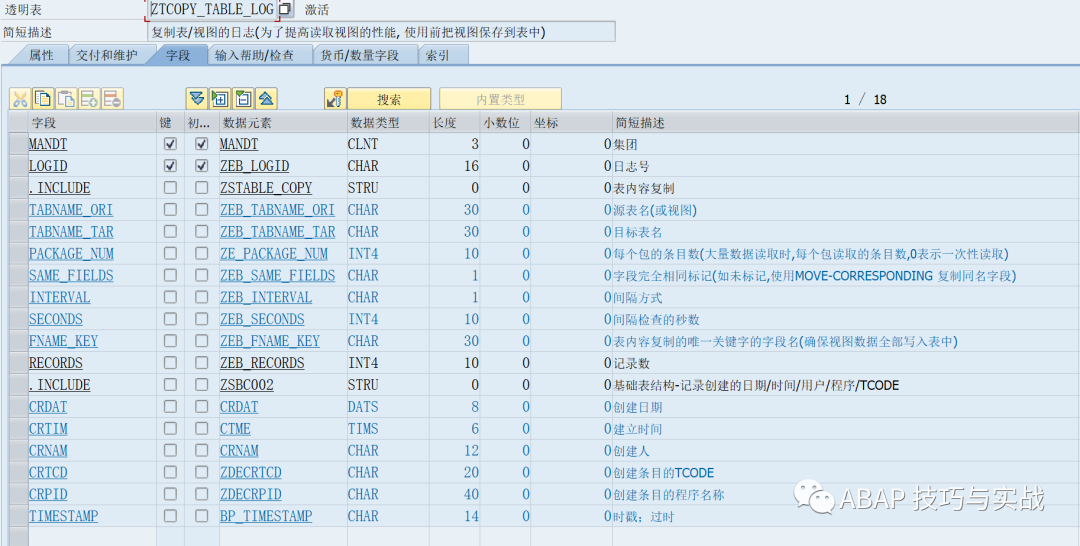Viewport: 1080px width, 546px height.
Task: Check the Key checkbox for TIMESTAMP
Action: coord(170,516)
